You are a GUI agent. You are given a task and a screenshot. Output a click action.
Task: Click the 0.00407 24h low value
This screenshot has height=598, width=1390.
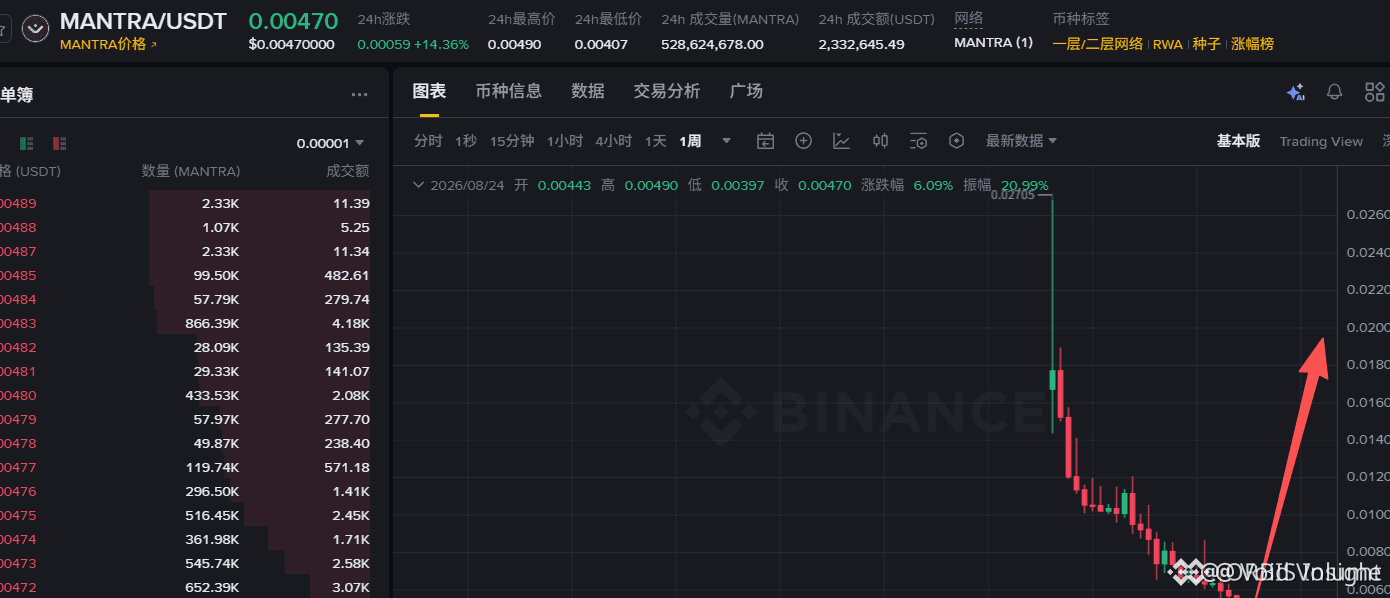[601, 44]
